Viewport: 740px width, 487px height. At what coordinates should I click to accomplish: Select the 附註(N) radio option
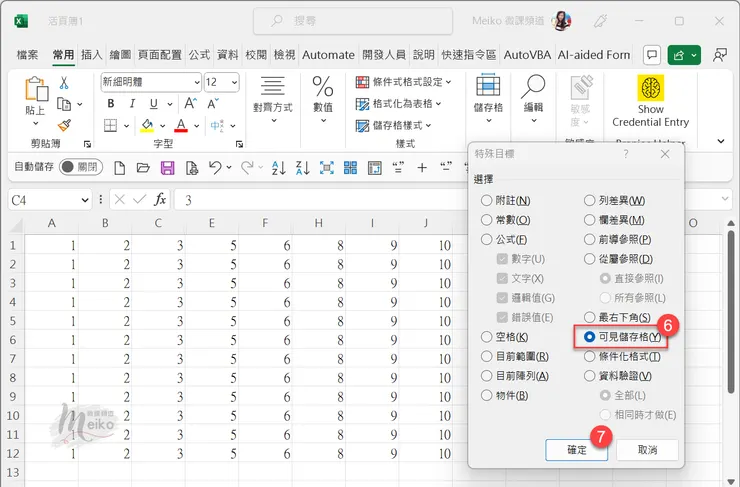(x=486, y=201)
